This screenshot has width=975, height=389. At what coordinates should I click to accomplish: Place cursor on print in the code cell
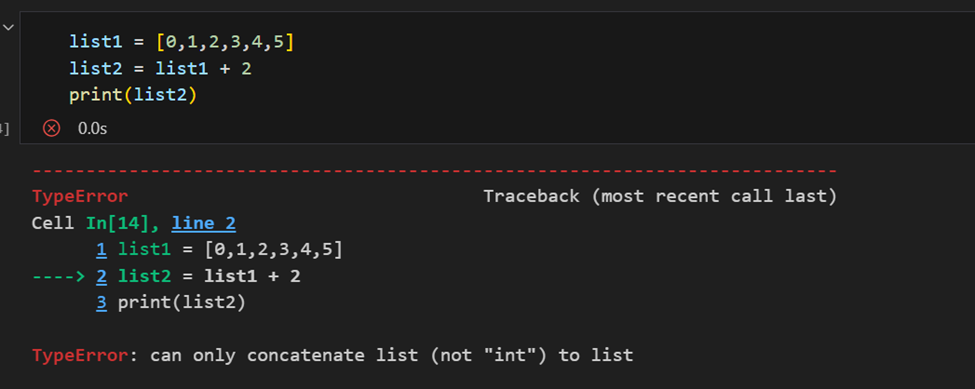pos(96,96)
